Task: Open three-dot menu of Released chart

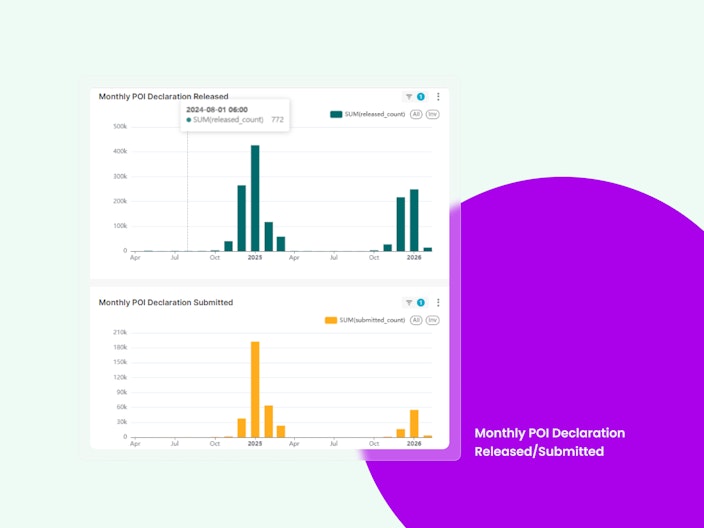Action: pyautogui.click(x=438, y=97)
